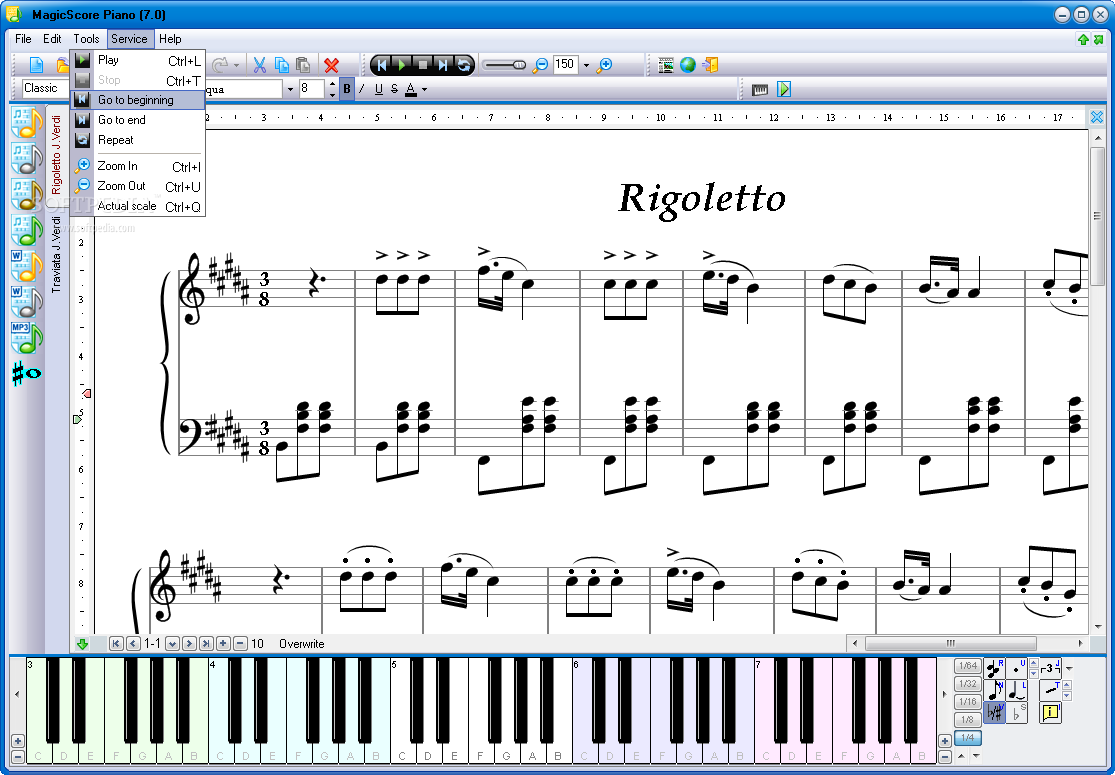Screen dimensions: 1115x775
Task: Click the green play document icon
Action: click(x=784, y=90)
